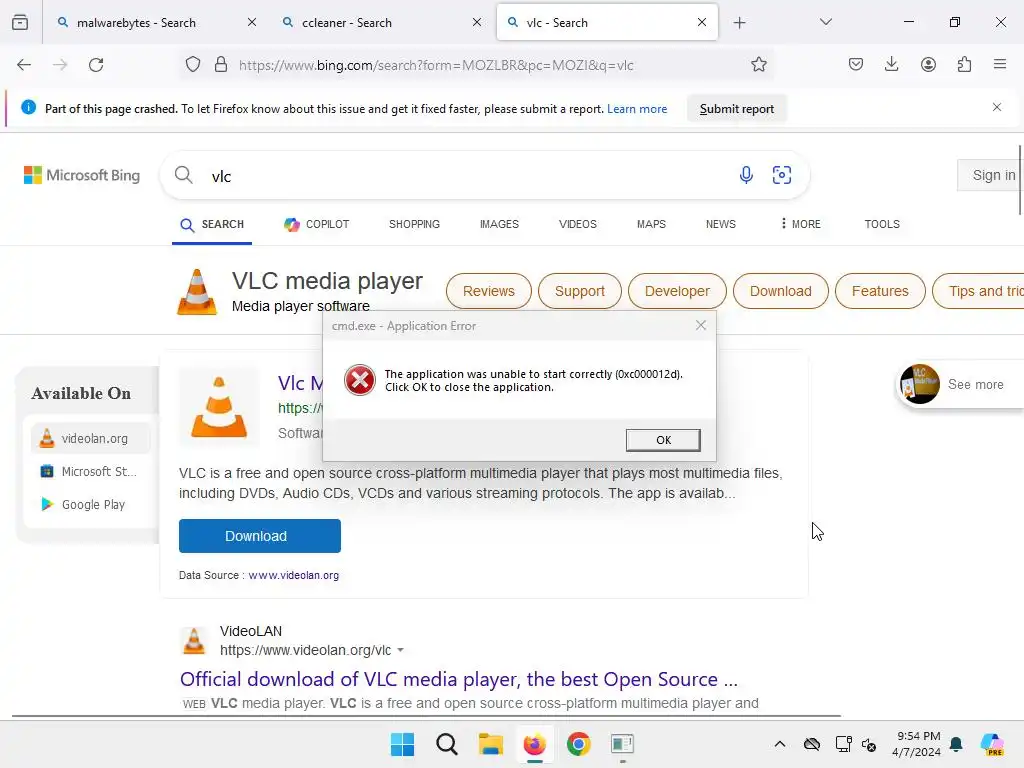
Task: Open www.videolan.org data source link
Action: pos(293,575)
